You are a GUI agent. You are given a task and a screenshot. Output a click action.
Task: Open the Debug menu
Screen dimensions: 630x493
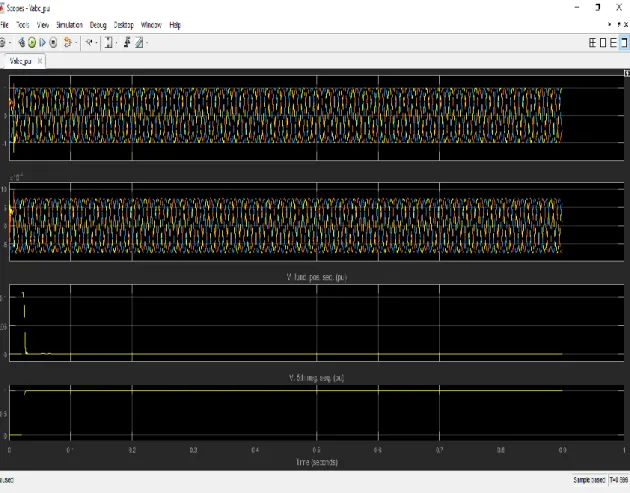coord(98,25)
